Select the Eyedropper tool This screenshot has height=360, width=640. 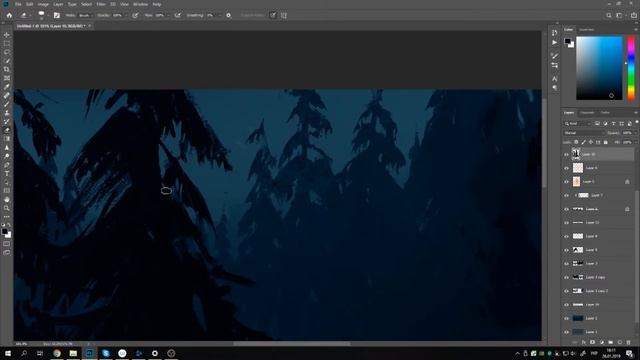click(7, 87)
